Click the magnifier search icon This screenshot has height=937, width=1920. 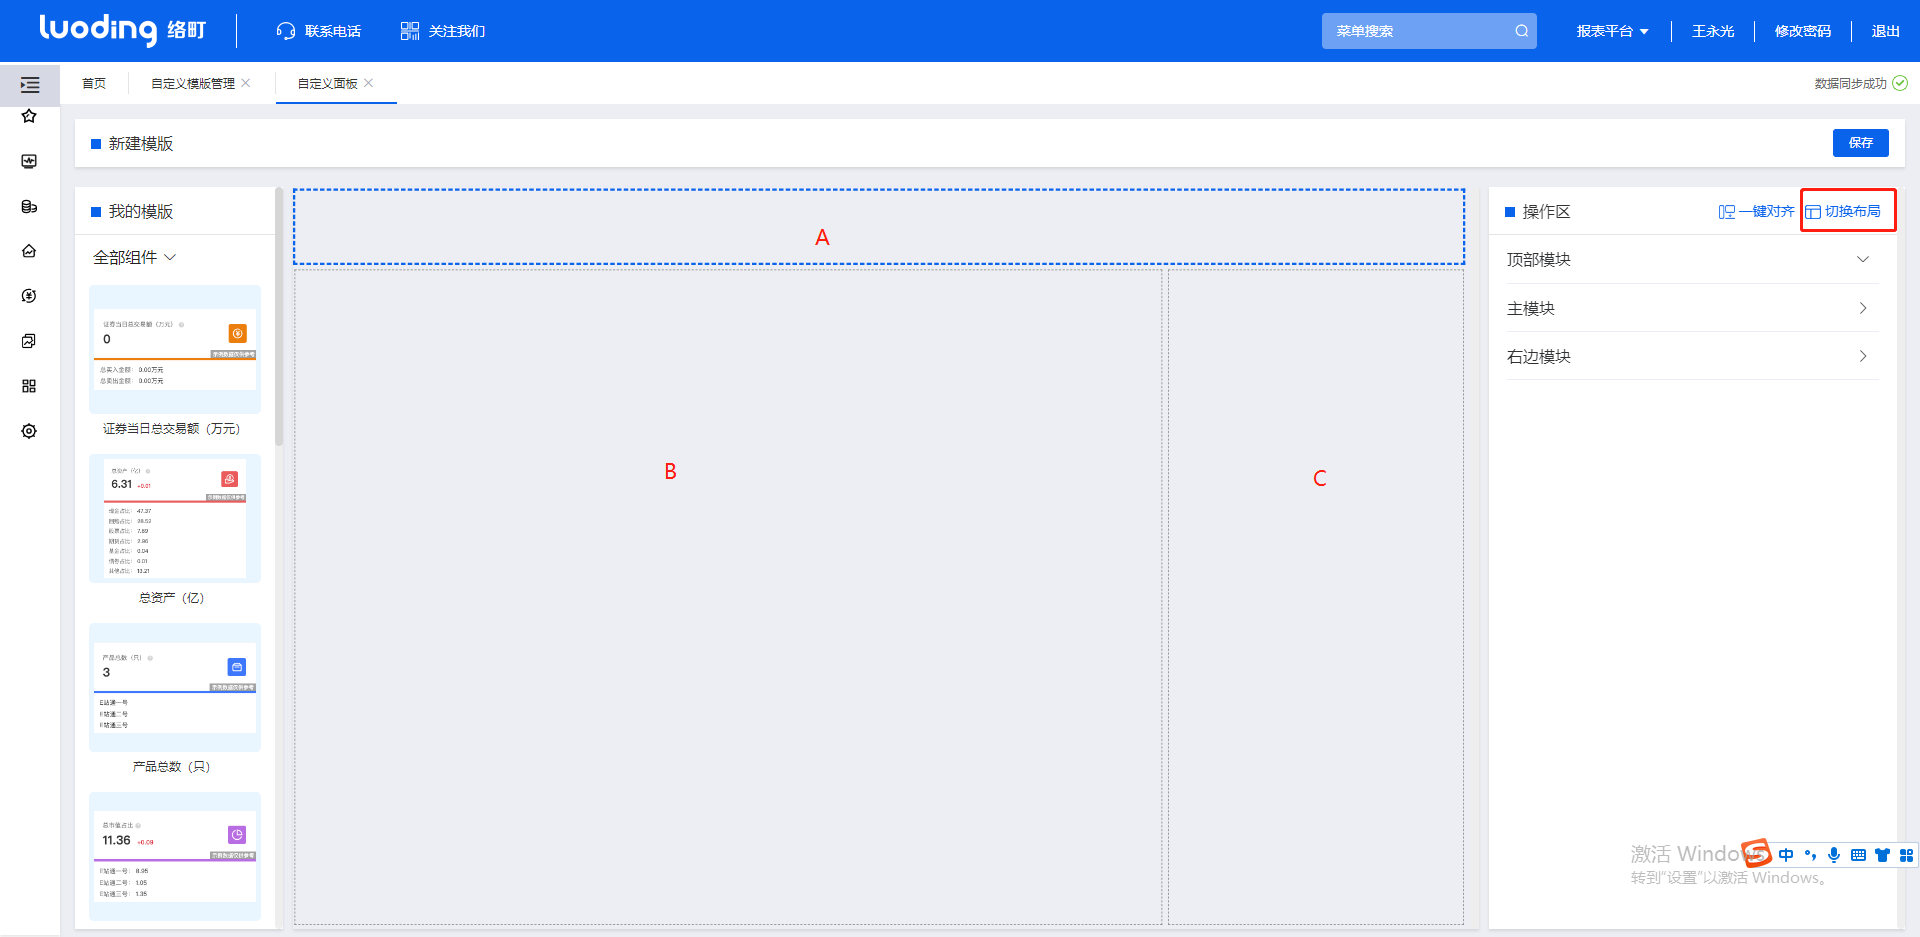[1521, 31]
